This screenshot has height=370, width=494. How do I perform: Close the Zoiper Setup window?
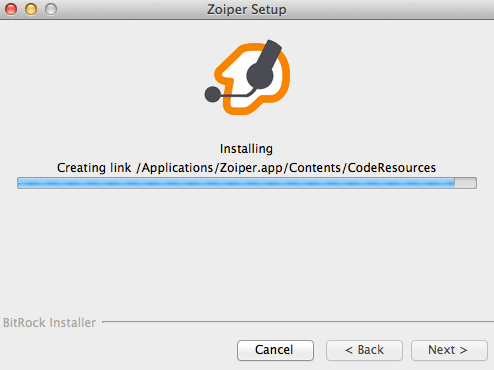tap(11, 9)
